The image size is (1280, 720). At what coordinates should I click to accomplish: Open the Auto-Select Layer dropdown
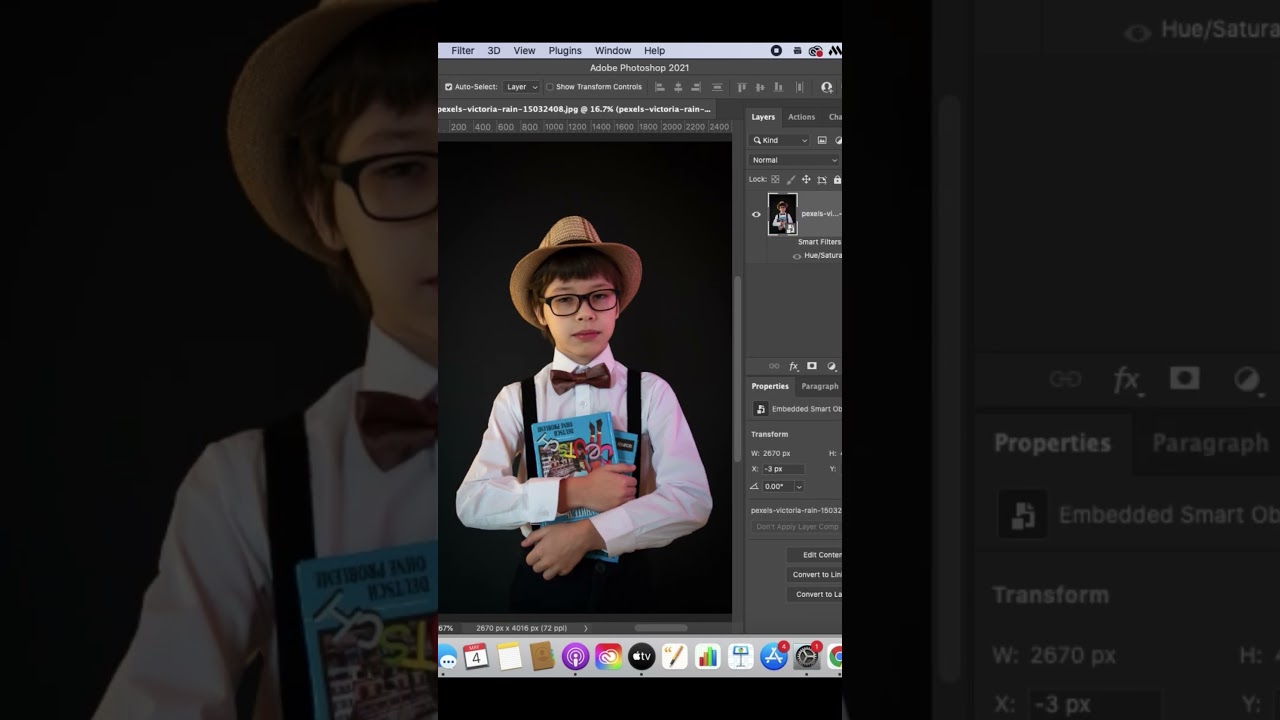(x=522, y=87)
